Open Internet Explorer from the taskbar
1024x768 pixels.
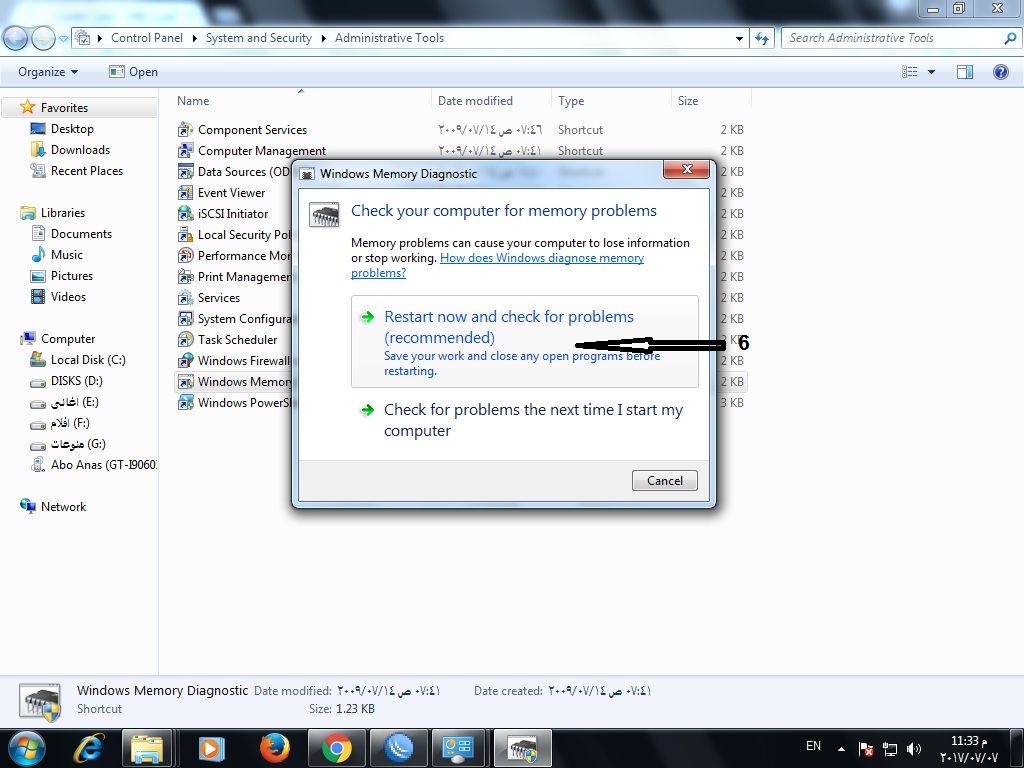click(x=89, y=748)
